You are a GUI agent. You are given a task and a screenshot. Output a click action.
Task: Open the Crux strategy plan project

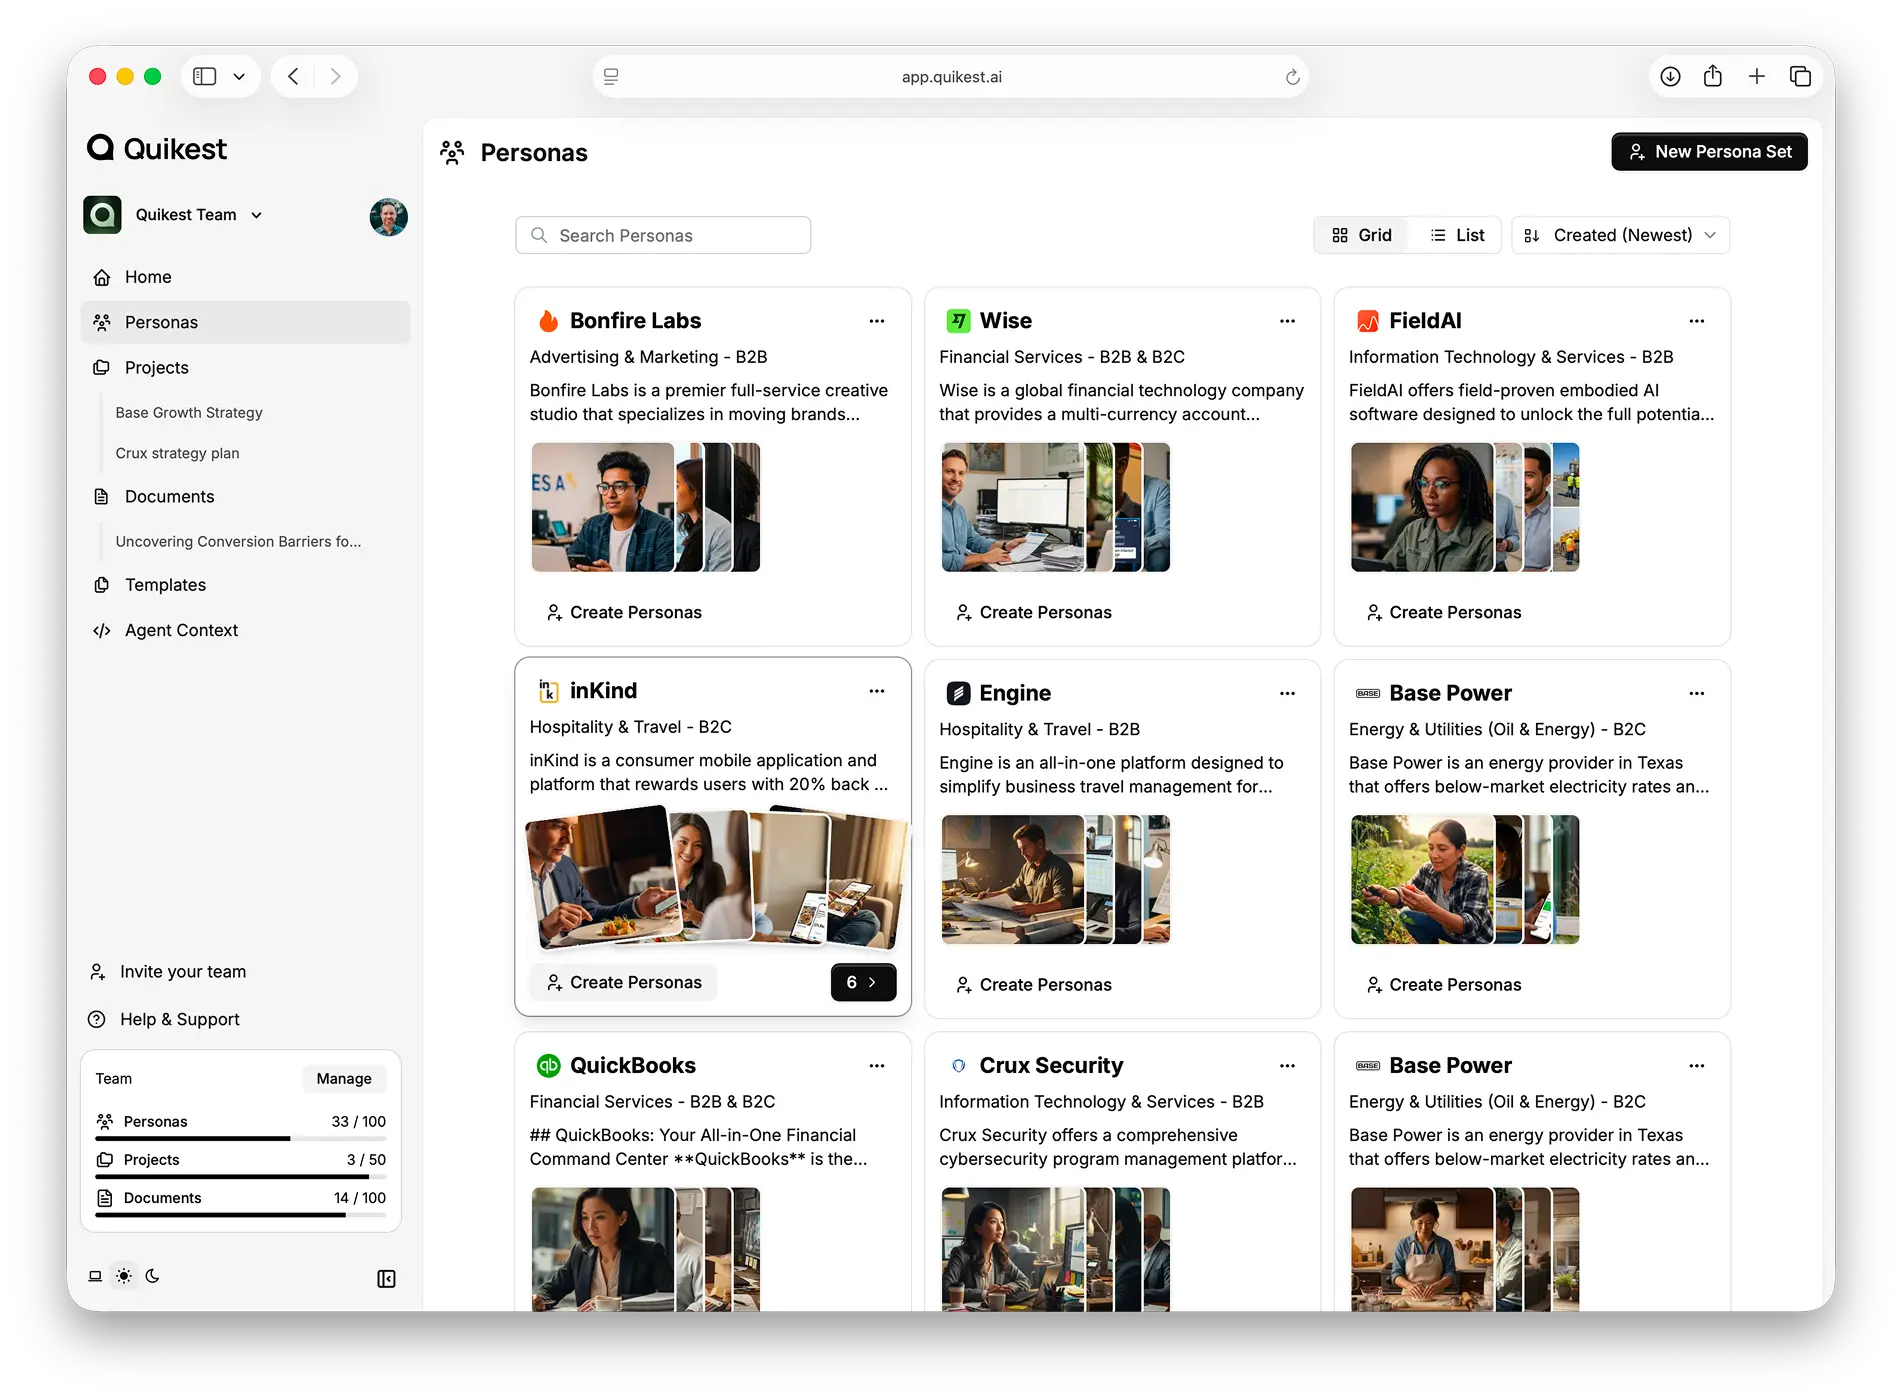177,453
